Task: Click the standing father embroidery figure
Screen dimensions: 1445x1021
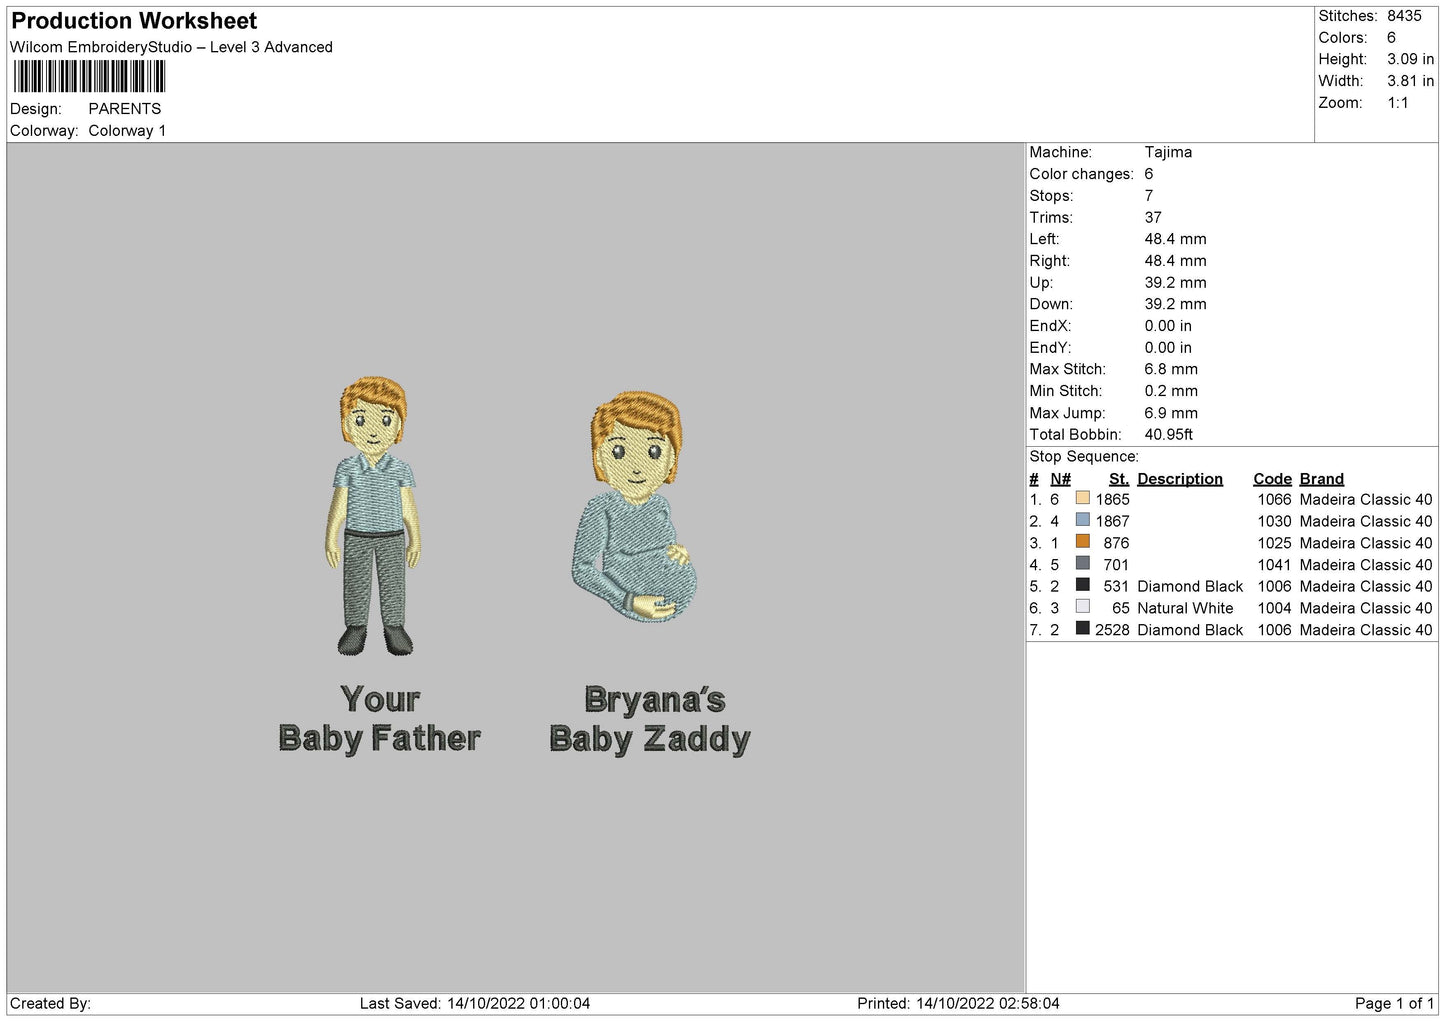Action: click(373, 515)
